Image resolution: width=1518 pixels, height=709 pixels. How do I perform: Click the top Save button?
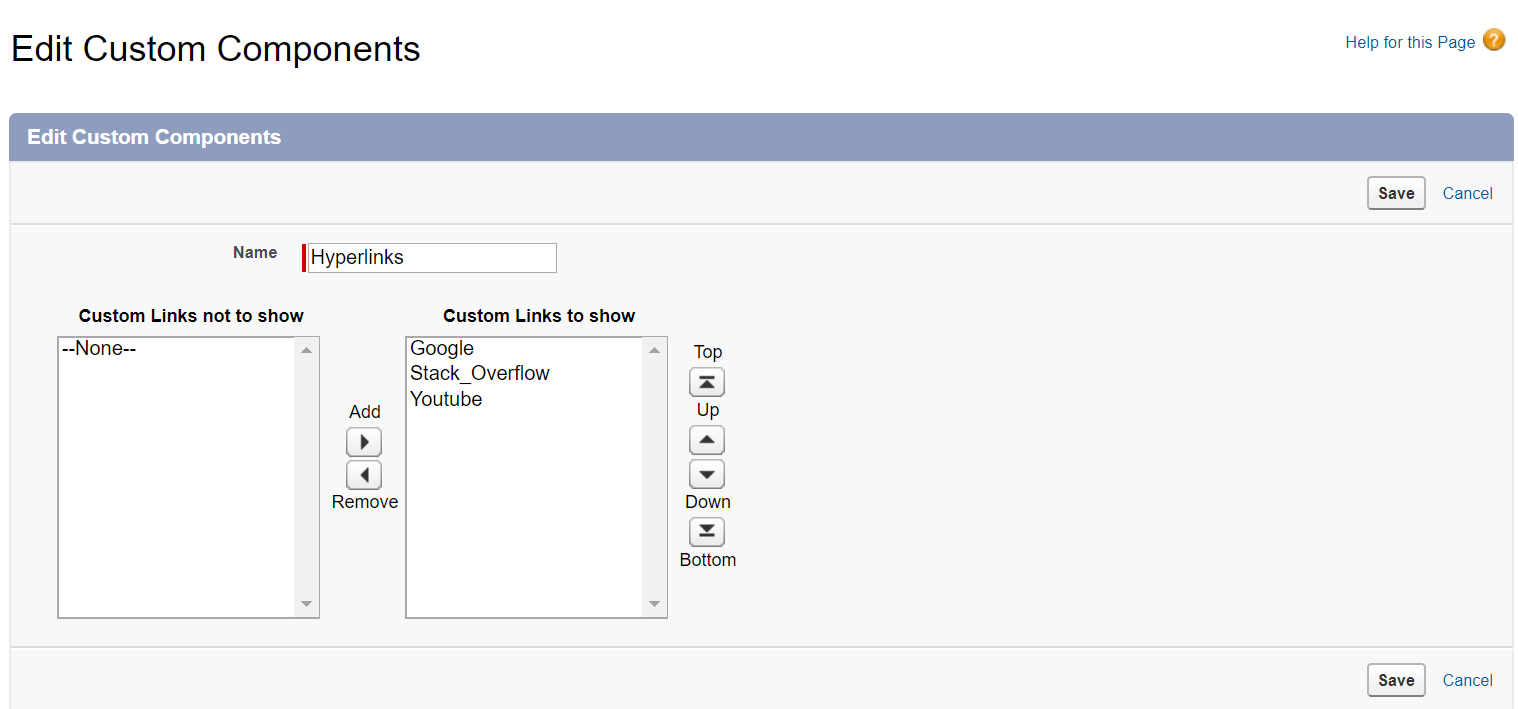pyautogui.click(x=1395, y=193)
